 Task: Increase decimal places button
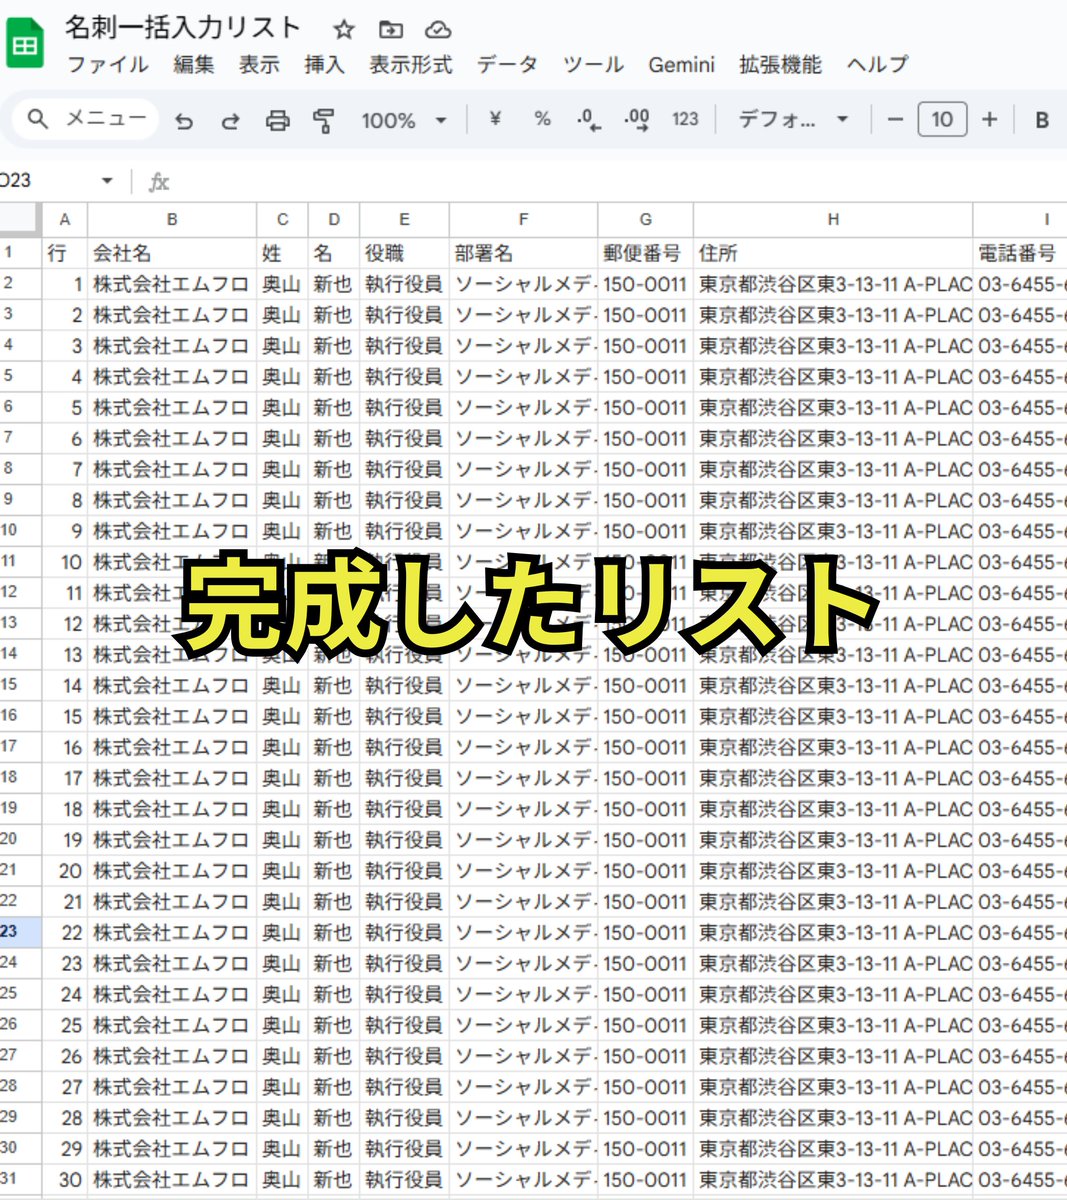click(636, 120)
